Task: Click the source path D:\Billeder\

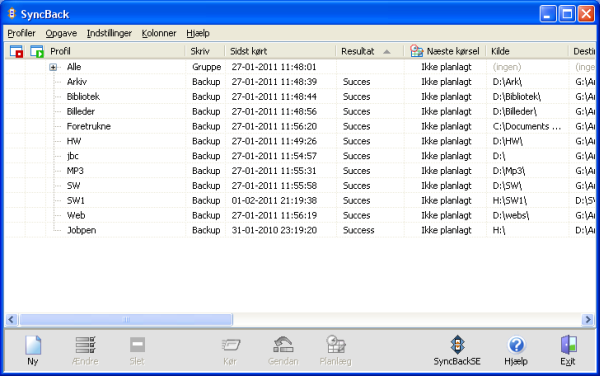Action: coord(515,112)
